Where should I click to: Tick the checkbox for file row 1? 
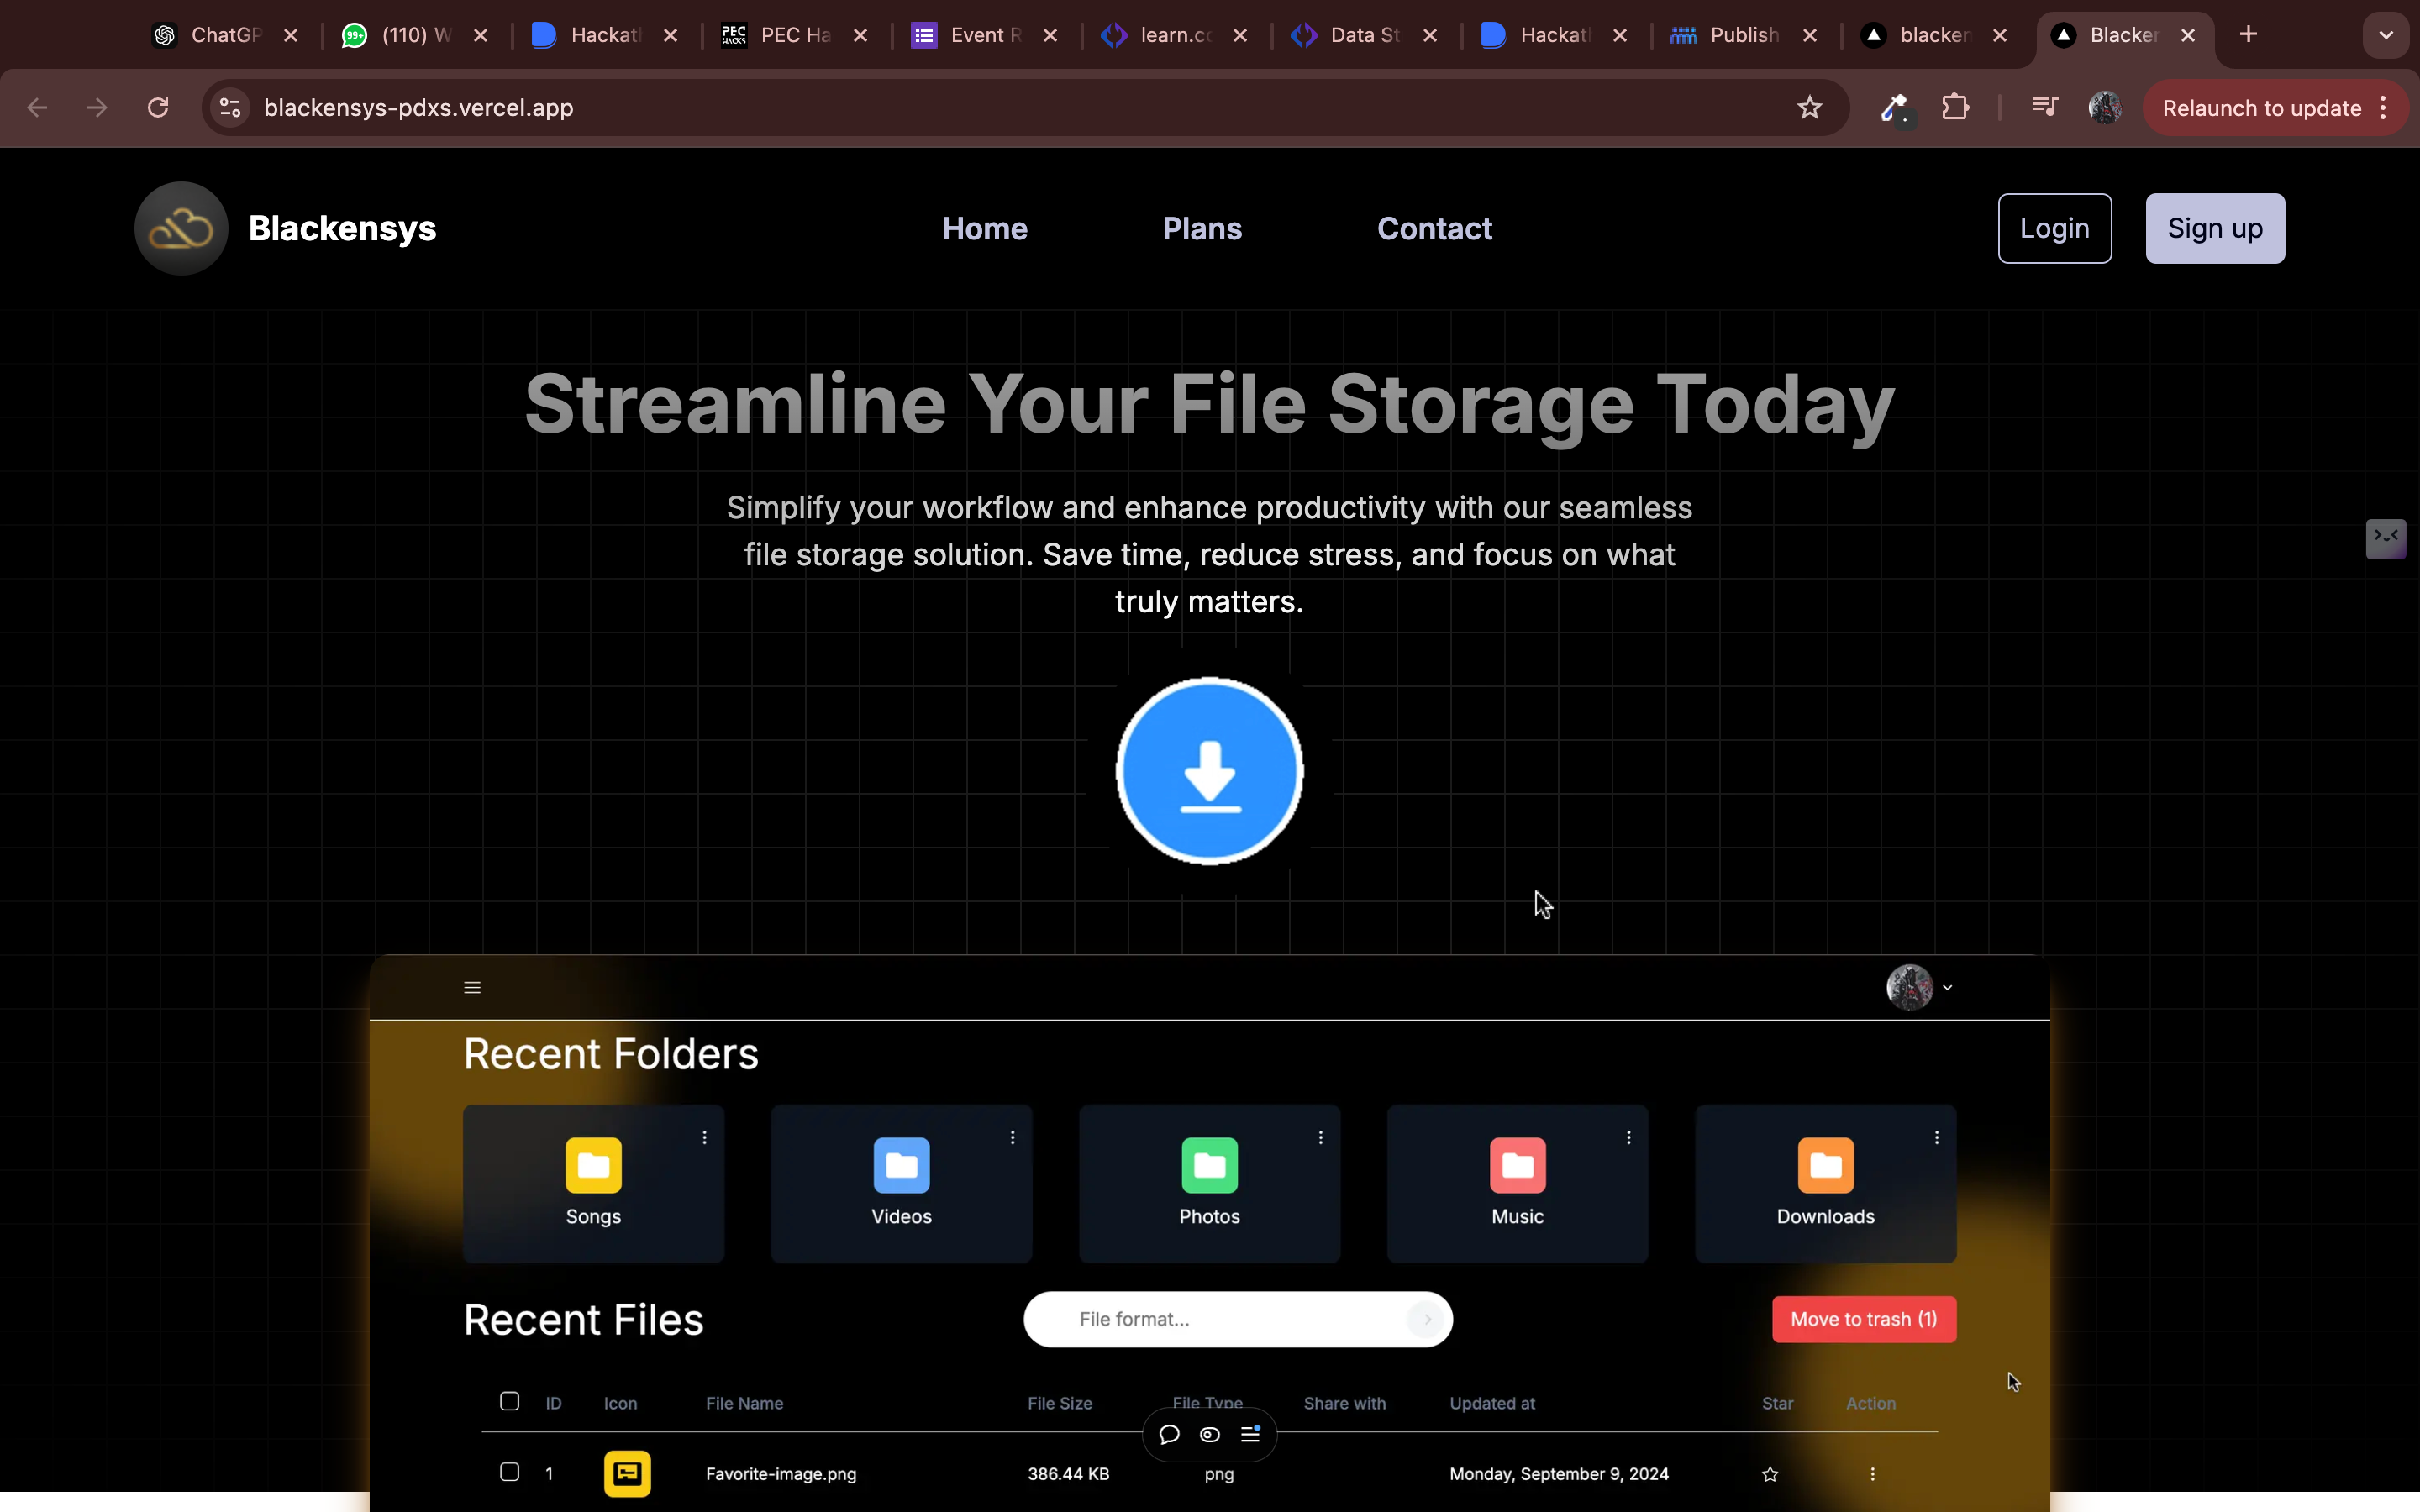click(509, 1472)
